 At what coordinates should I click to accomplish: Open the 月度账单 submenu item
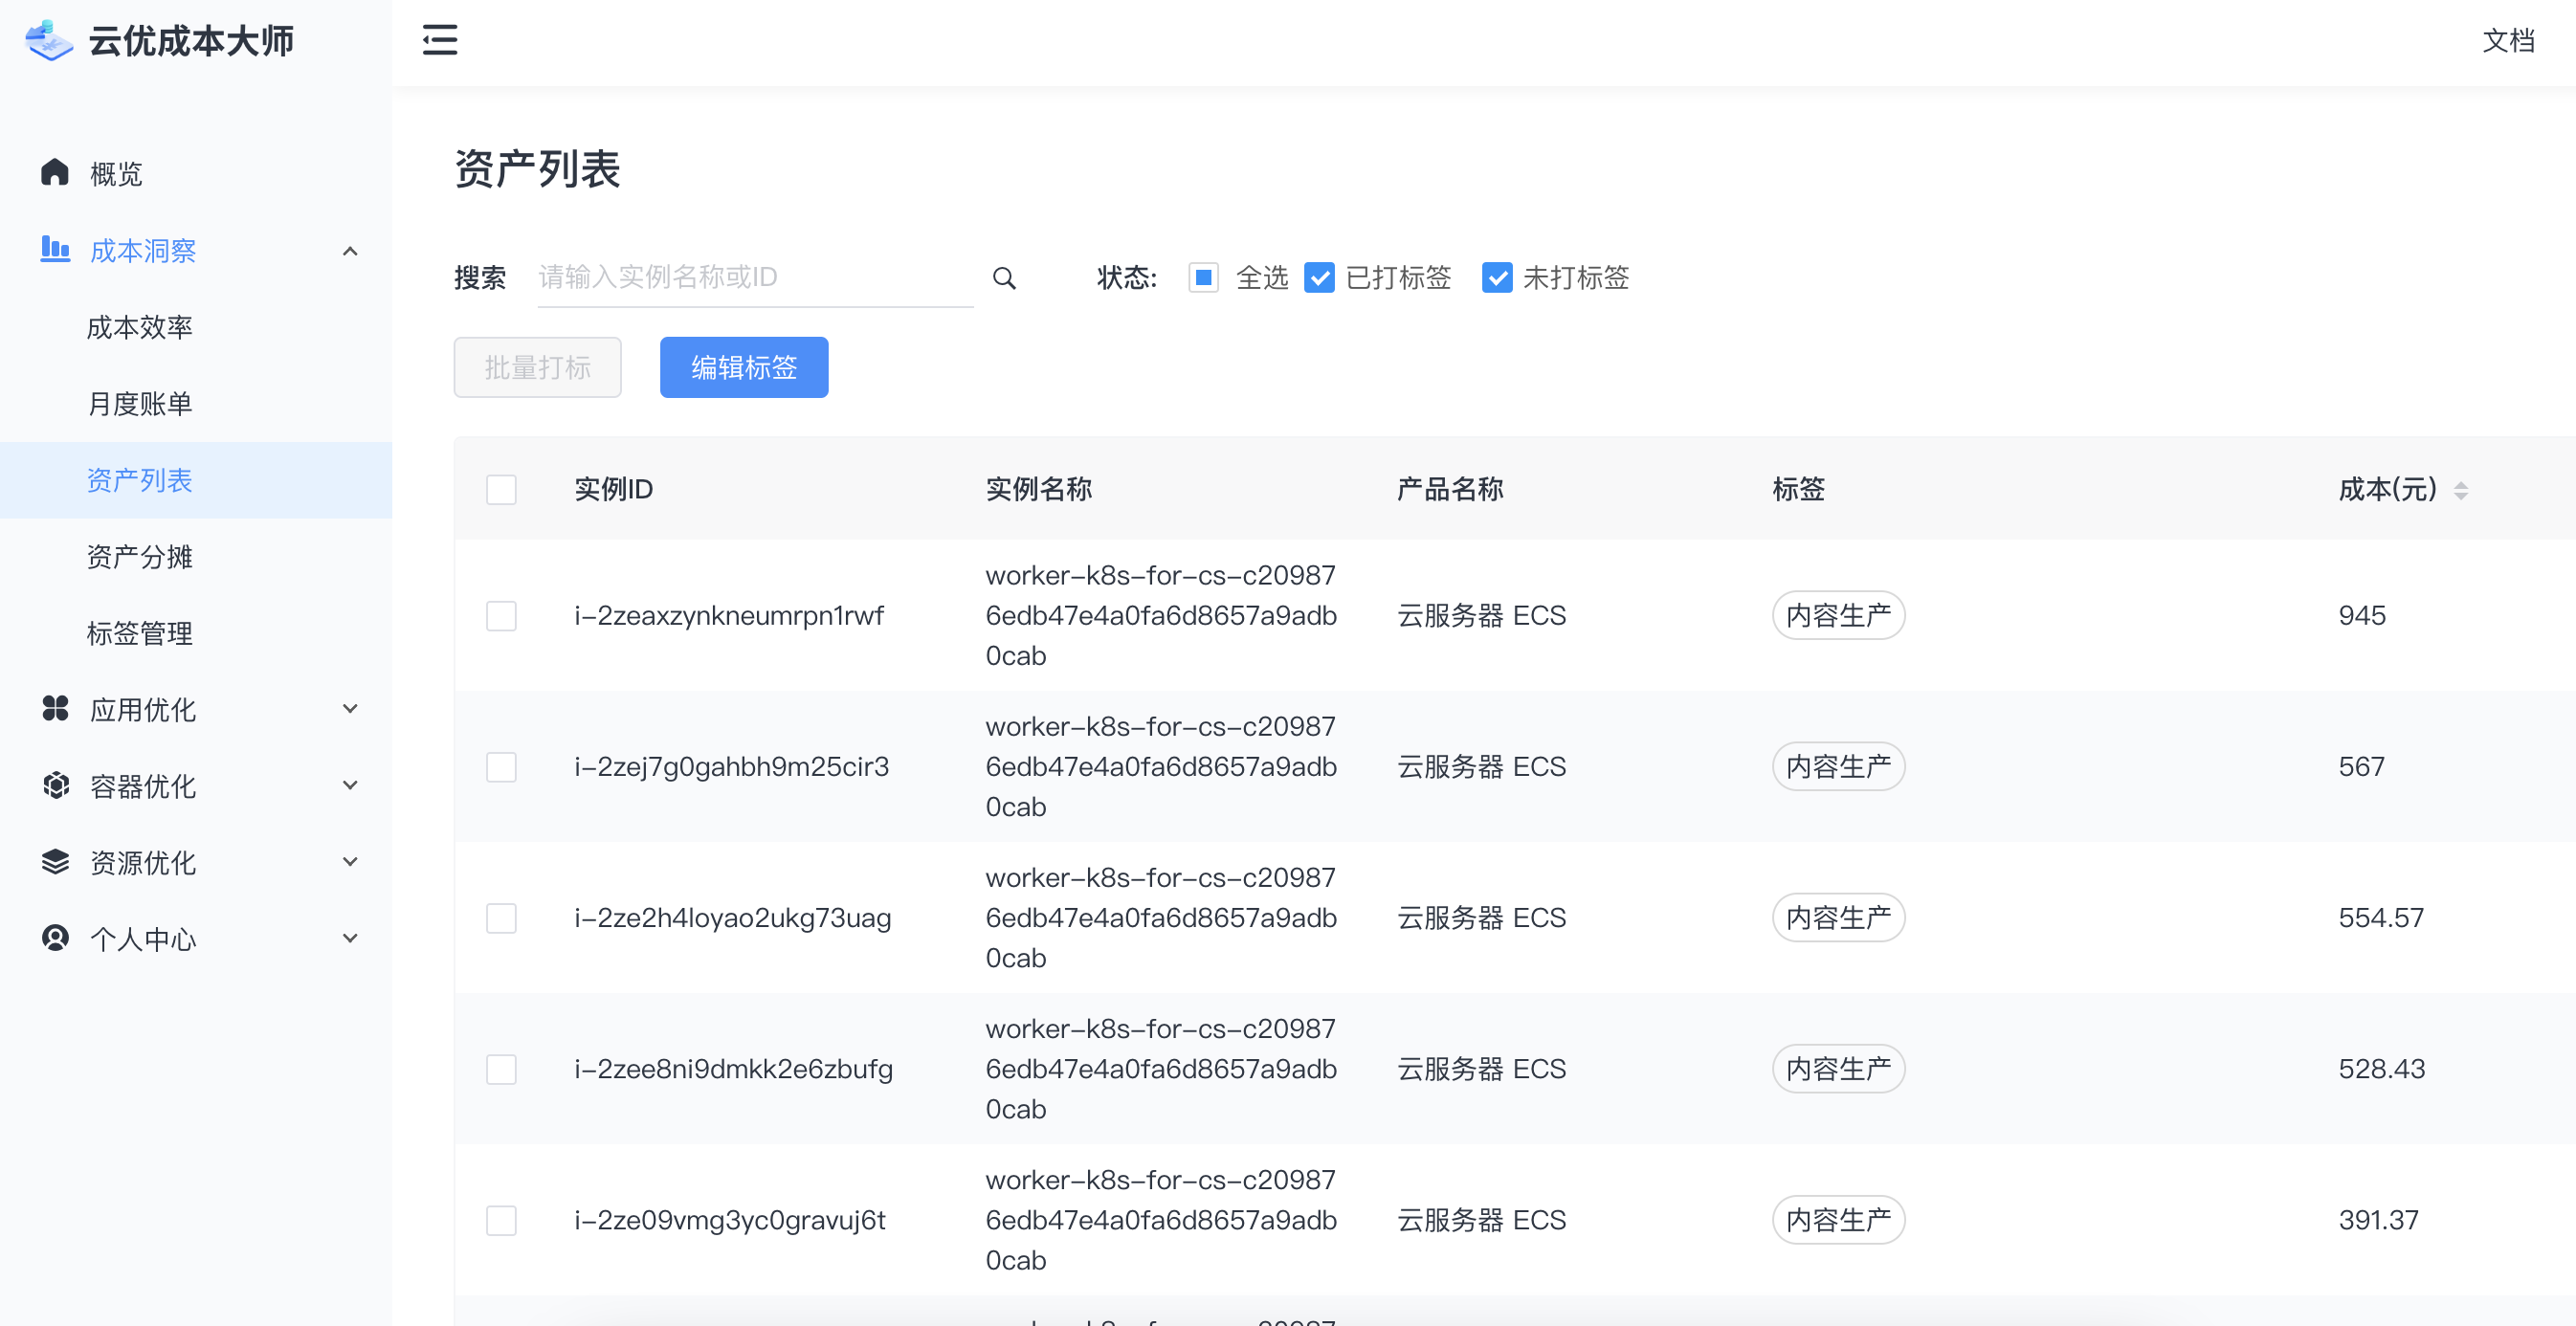pyautogui.click(x=196, y=404)
